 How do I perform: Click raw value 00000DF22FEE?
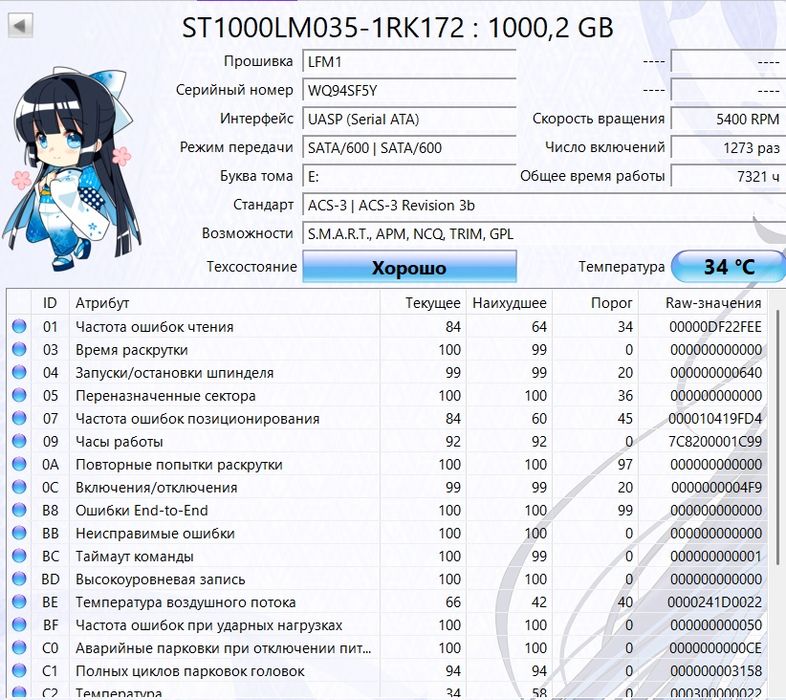pyautogui.click(x=715, y=327)
